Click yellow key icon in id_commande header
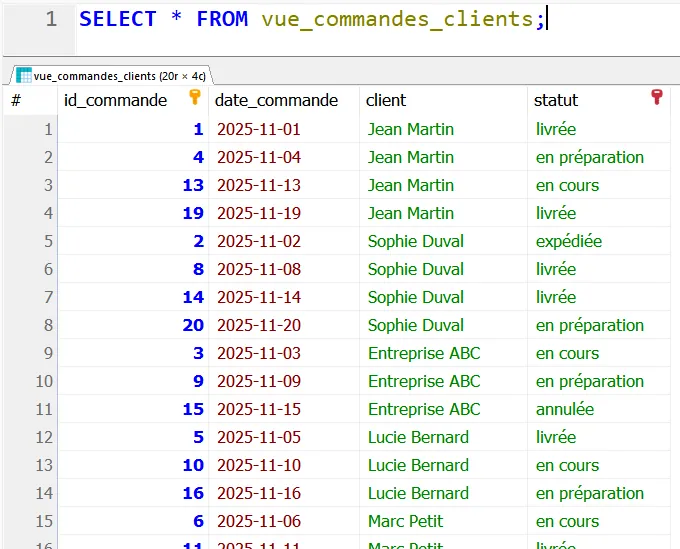The image size is (680, 549). (195, 97)
